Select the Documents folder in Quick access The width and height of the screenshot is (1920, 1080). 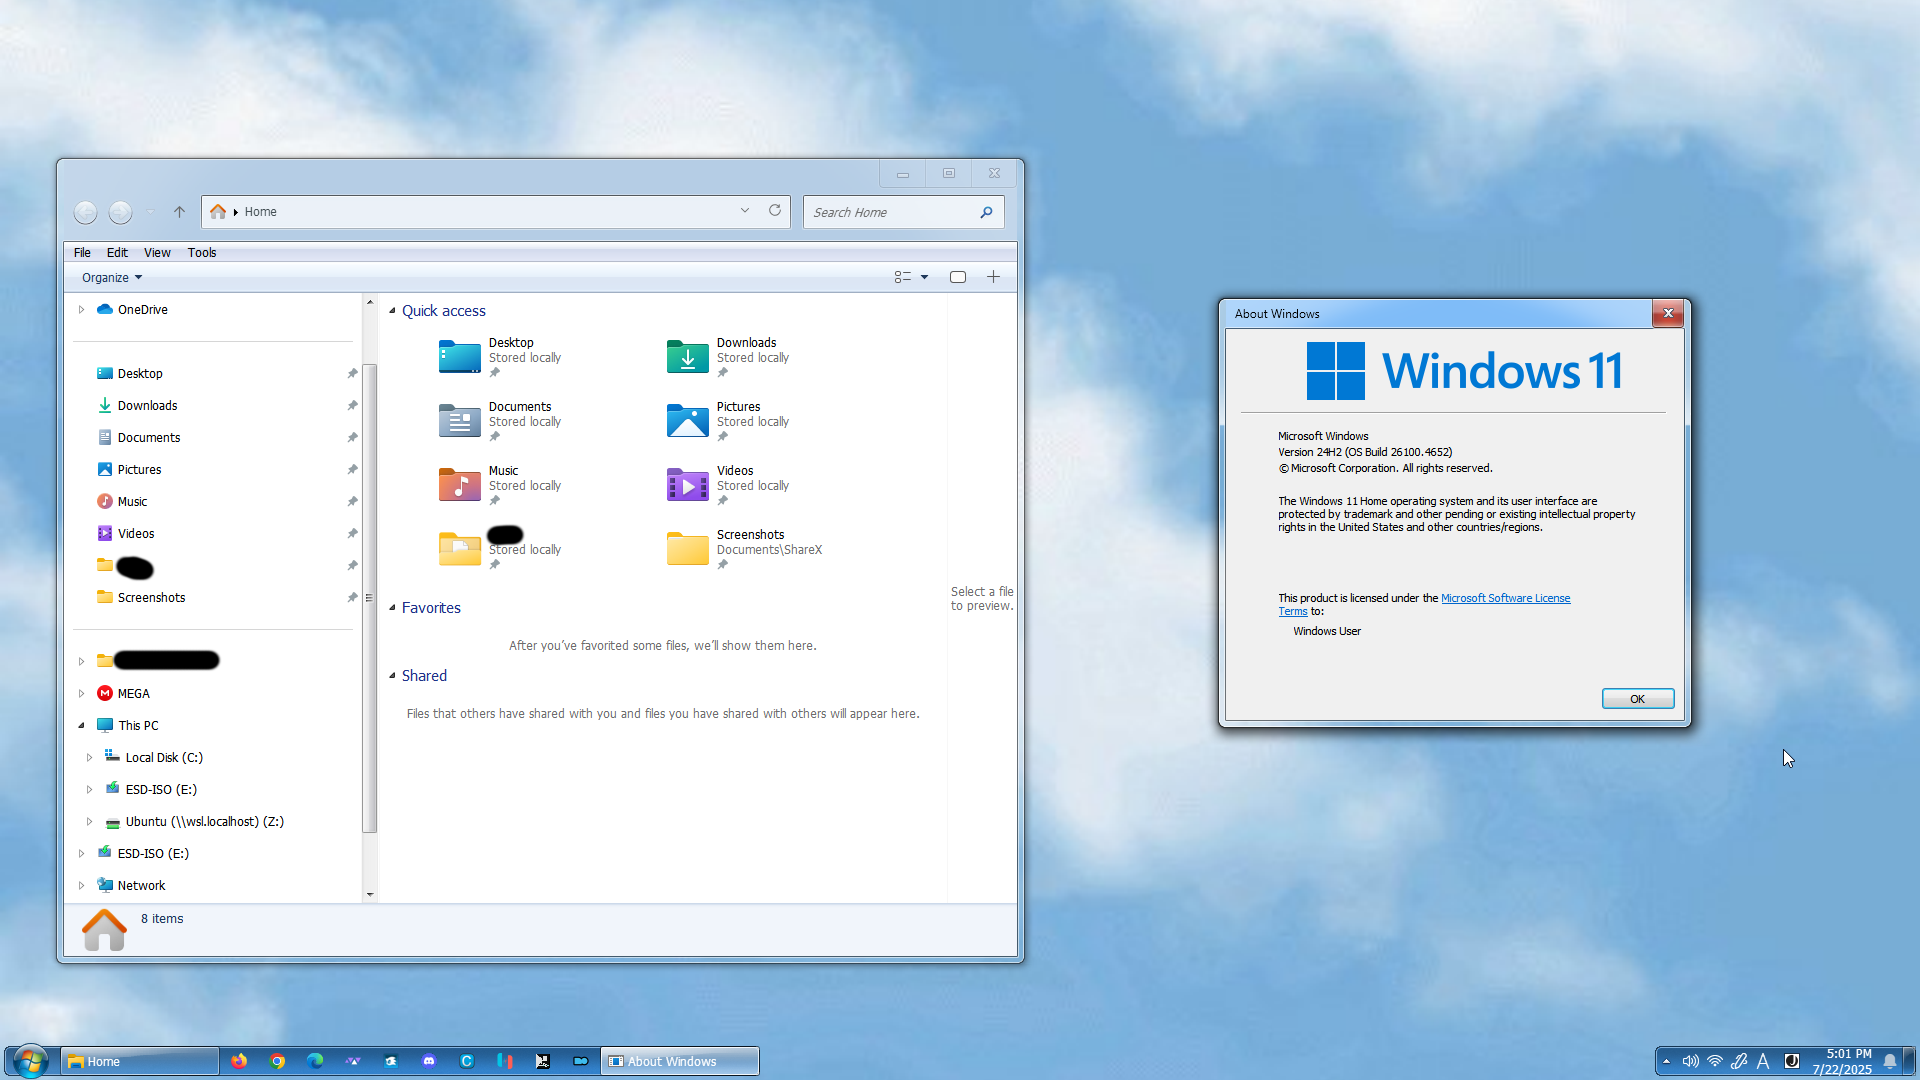(500, 421)
